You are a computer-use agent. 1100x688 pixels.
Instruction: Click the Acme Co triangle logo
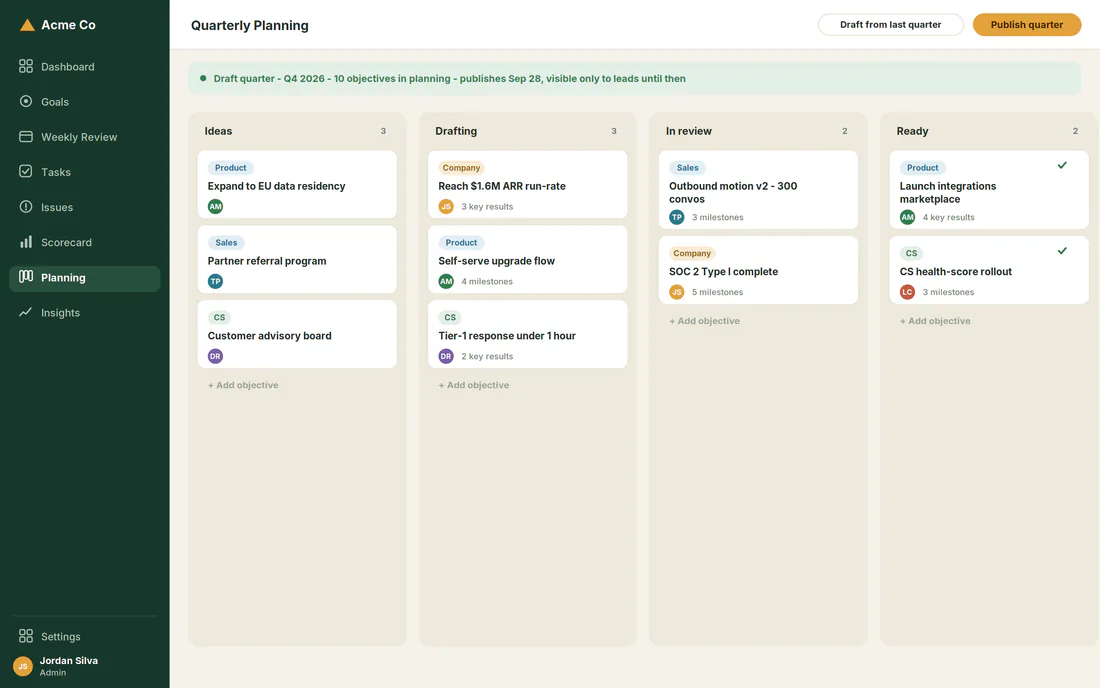27,25
